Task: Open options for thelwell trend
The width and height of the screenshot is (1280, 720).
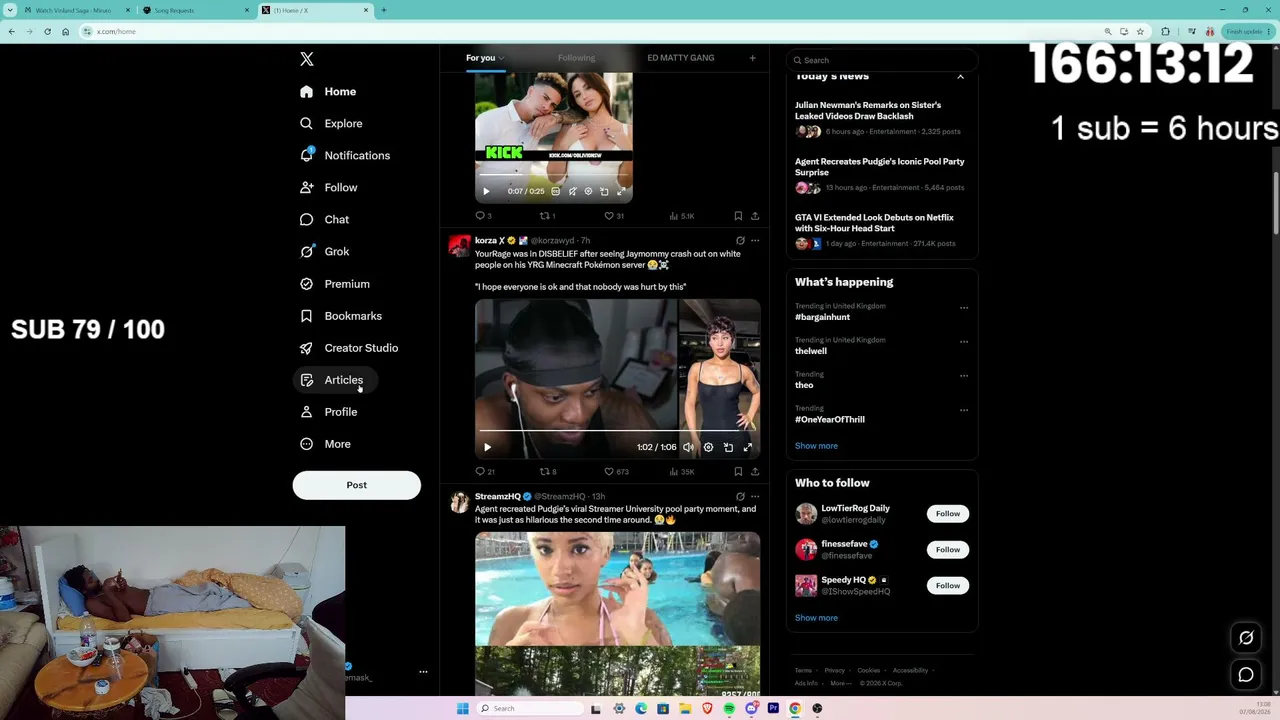Action: (x=964, y=342)
